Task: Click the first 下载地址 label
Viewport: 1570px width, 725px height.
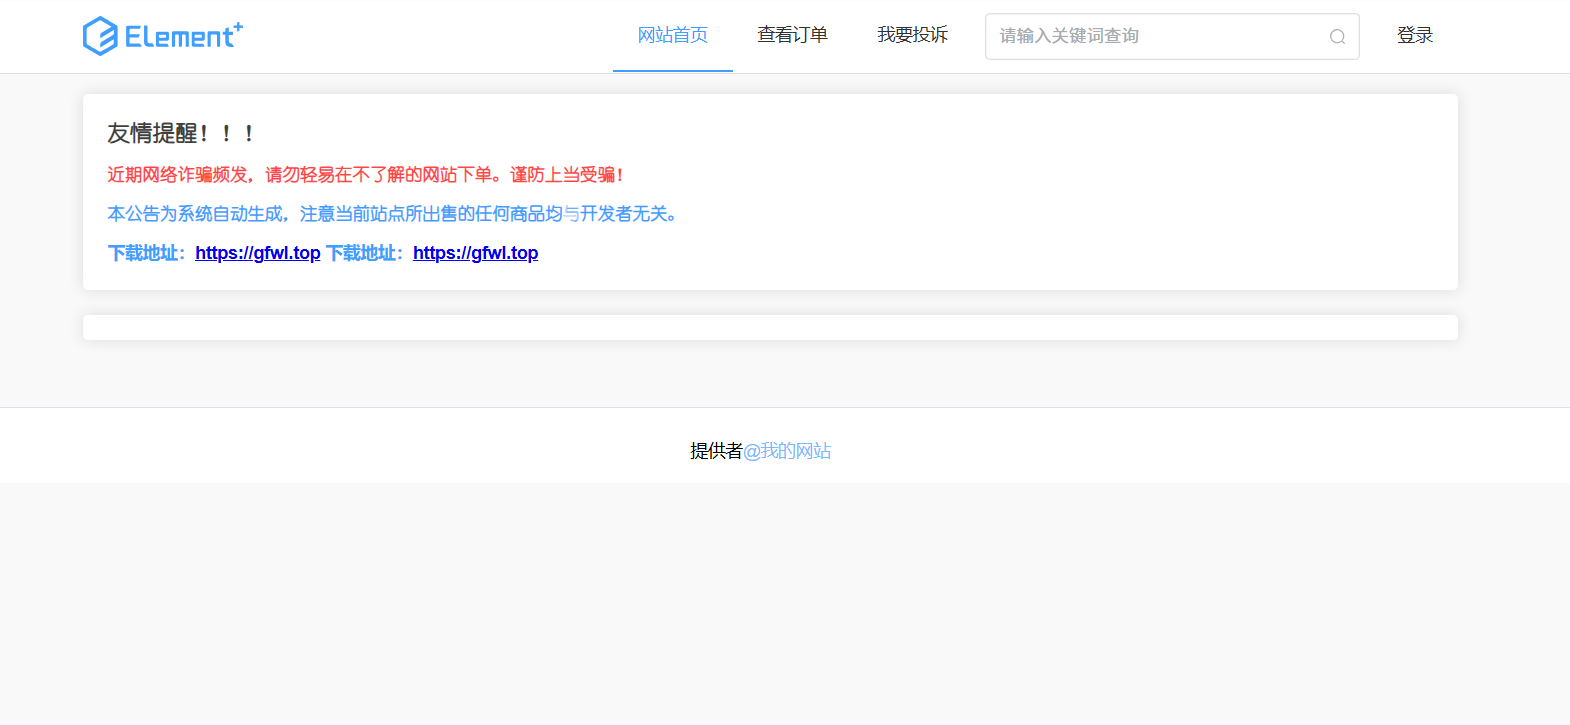Action: [x=147, y=253]
